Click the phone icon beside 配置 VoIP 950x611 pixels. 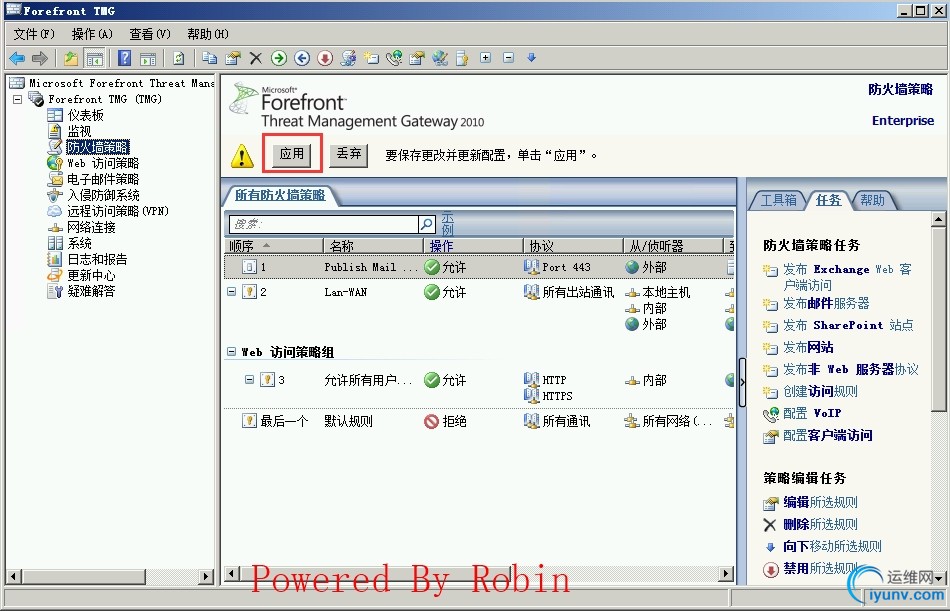(x=770, y=414)
